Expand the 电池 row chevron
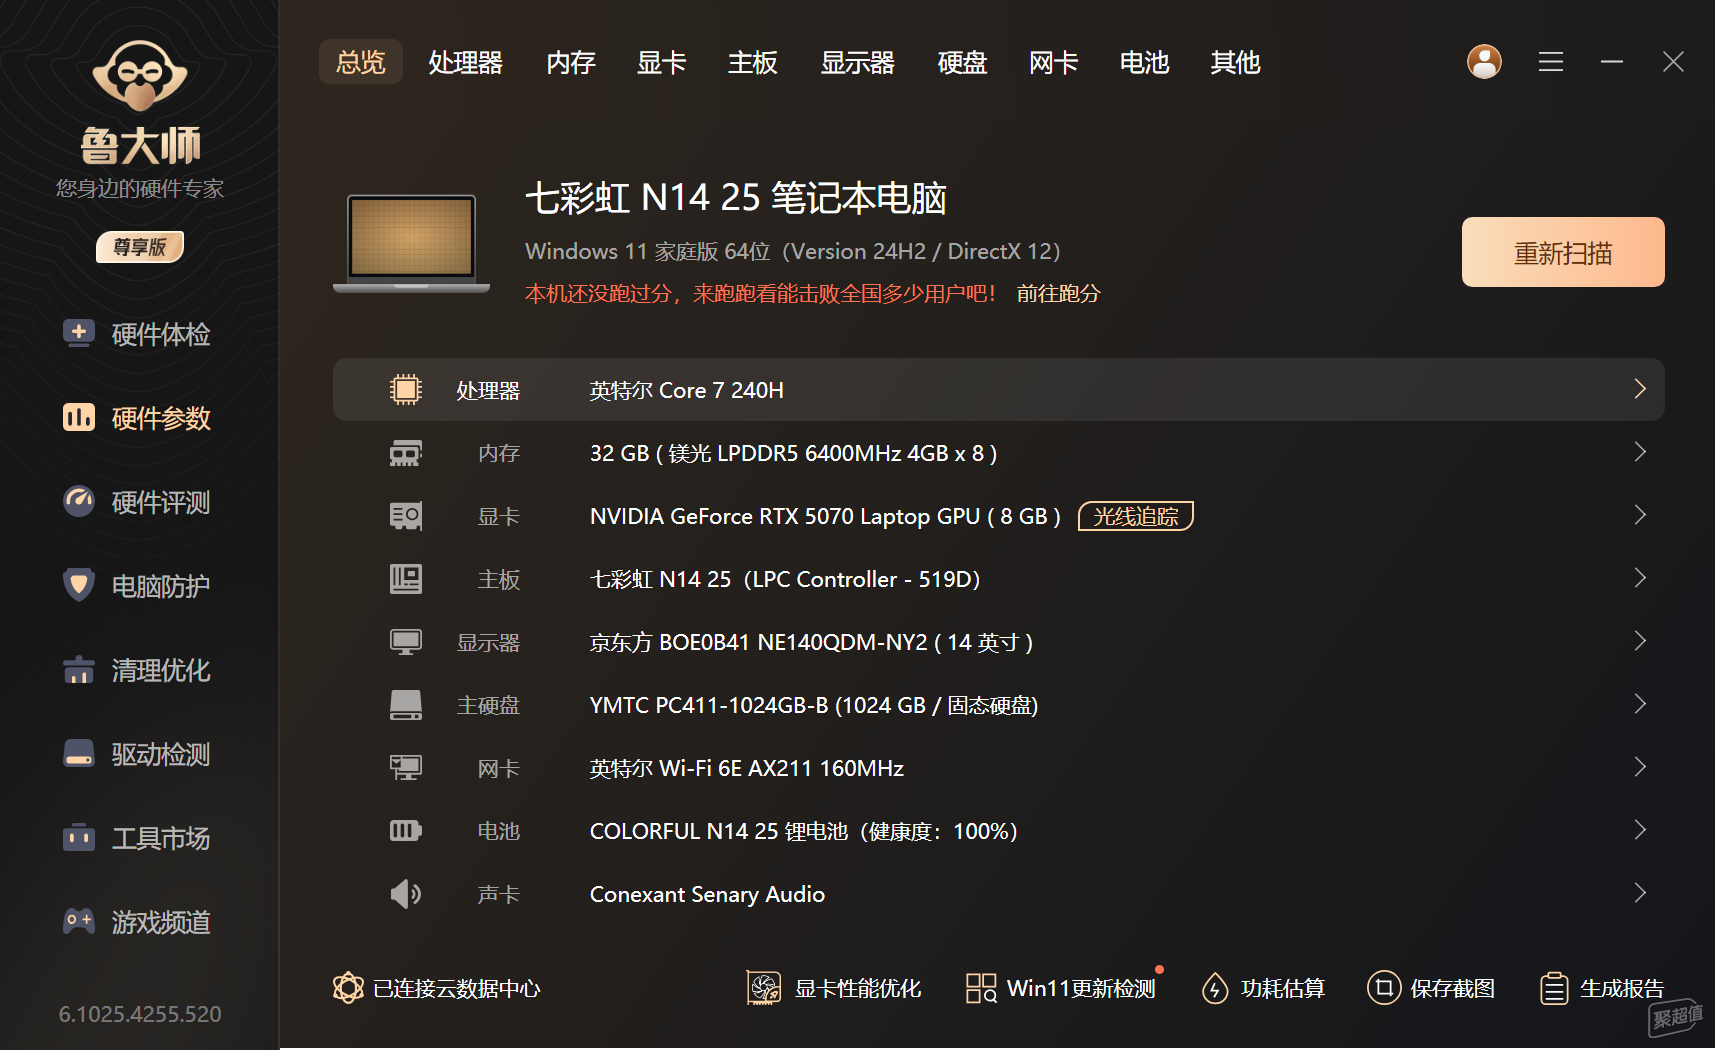Image resolution: width=1715 pixels, height=1050 pixels. [x=1640, y=830]
